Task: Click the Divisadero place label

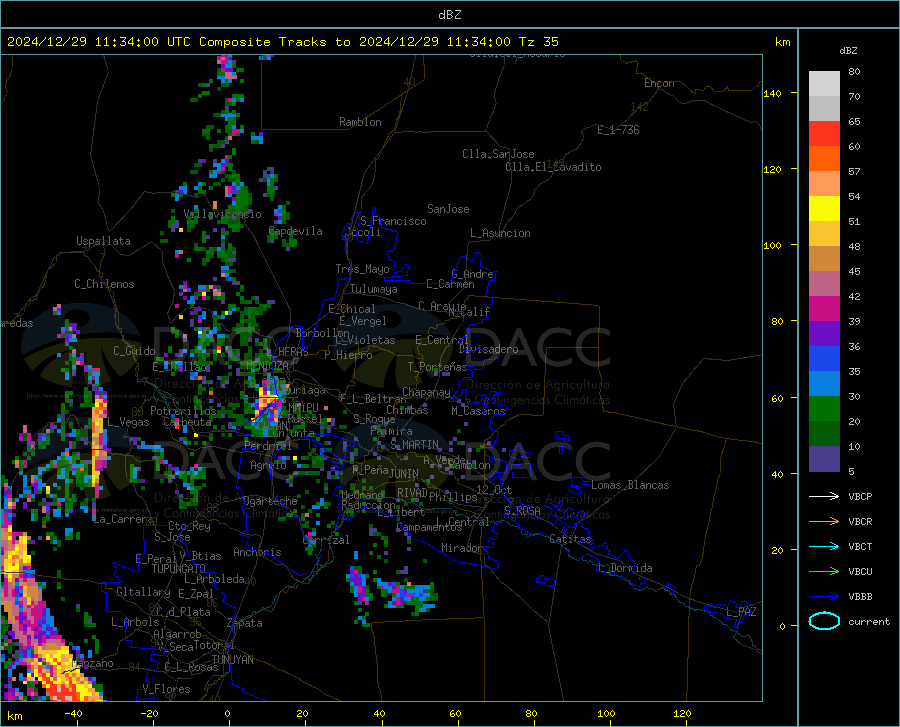Action: (488, 349)
